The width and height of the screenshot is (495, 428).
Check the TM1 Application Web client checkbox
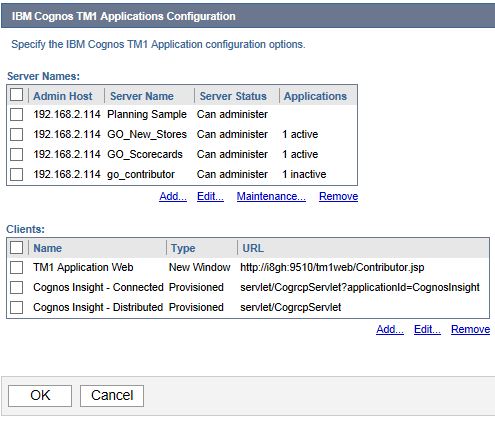16,268
